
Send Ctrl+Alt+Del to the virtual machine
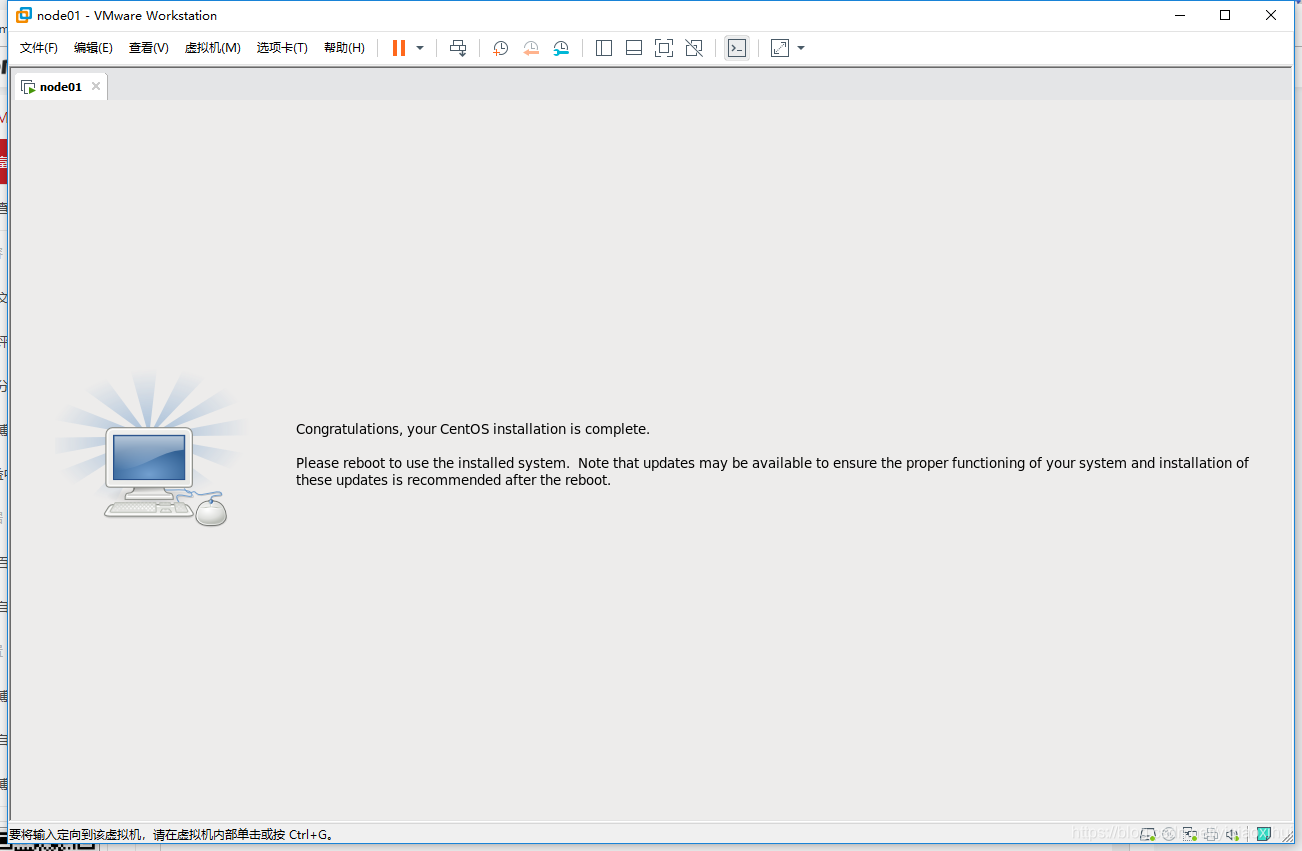tap(458, 48)
